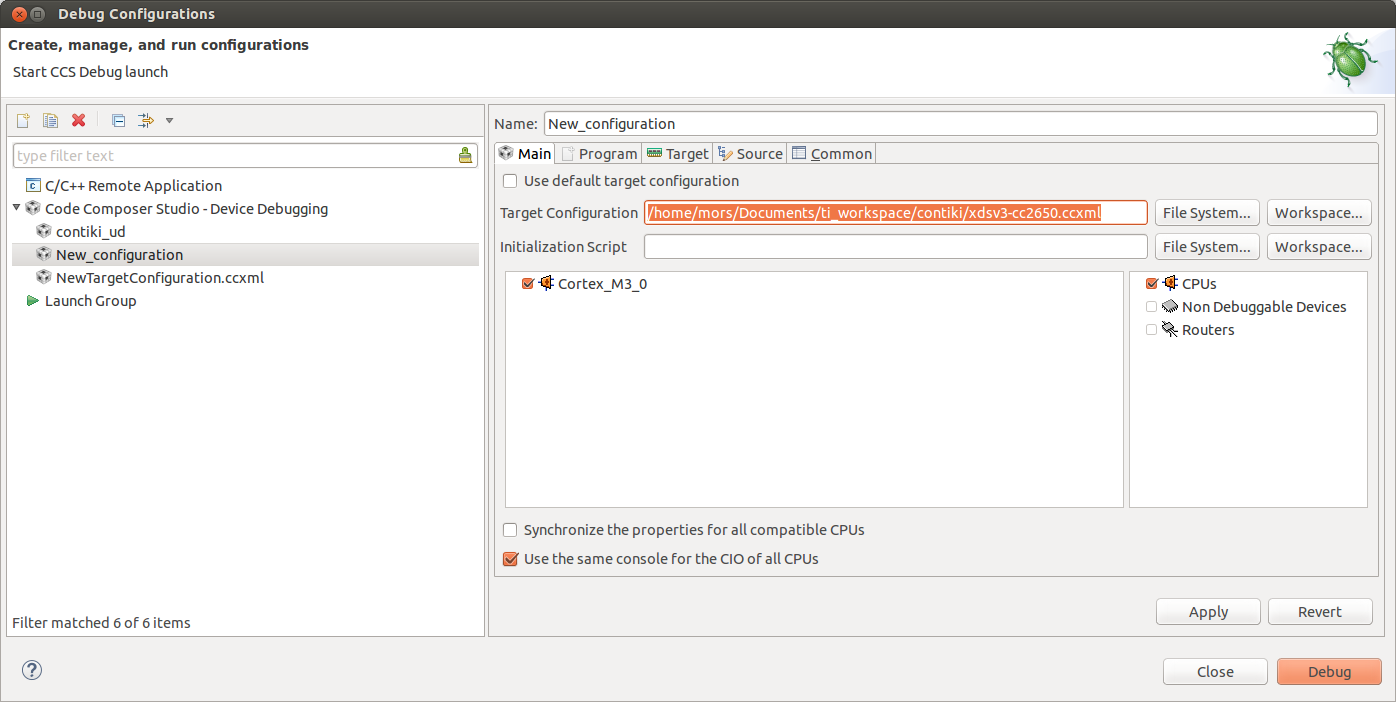Click File System button for Target Configuration

point(1207,213)
